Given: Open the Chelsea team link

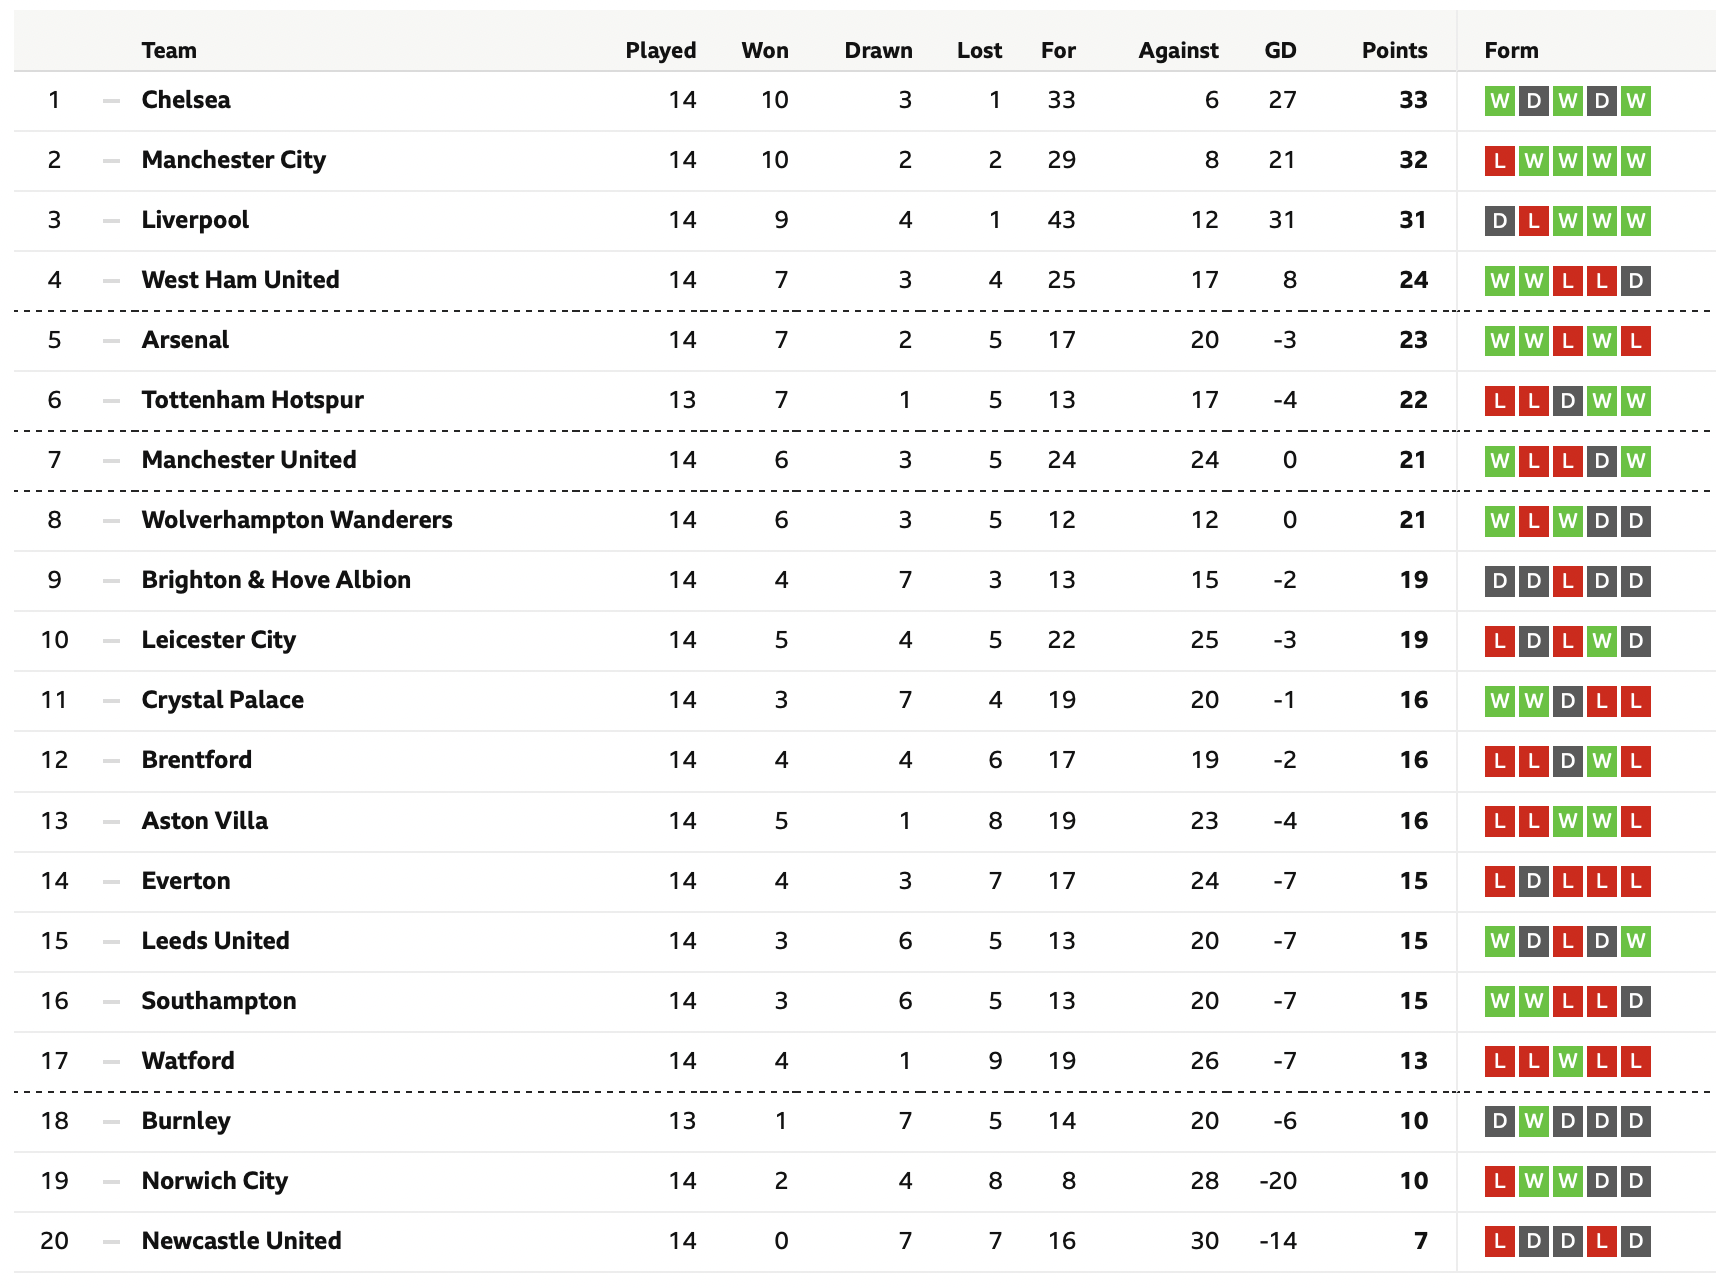Looking at the screenshot, I should click(x=186, y=100).
